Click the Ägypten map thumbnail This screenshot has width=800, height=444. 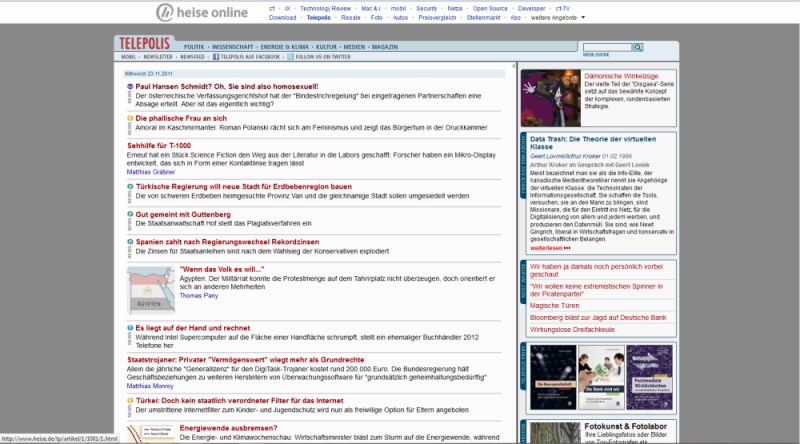coord(151,289)
